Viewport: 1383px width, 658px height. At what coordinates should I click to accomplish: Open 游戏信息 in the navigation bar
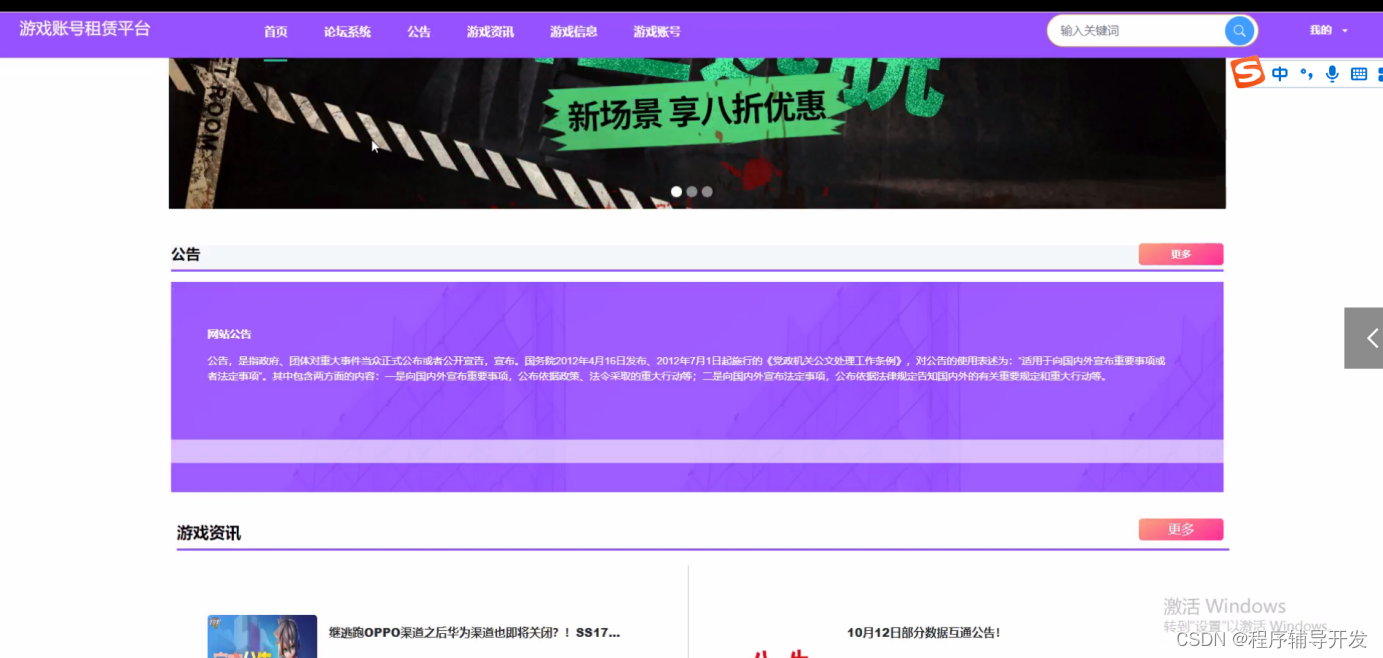[x=573, y=32]
